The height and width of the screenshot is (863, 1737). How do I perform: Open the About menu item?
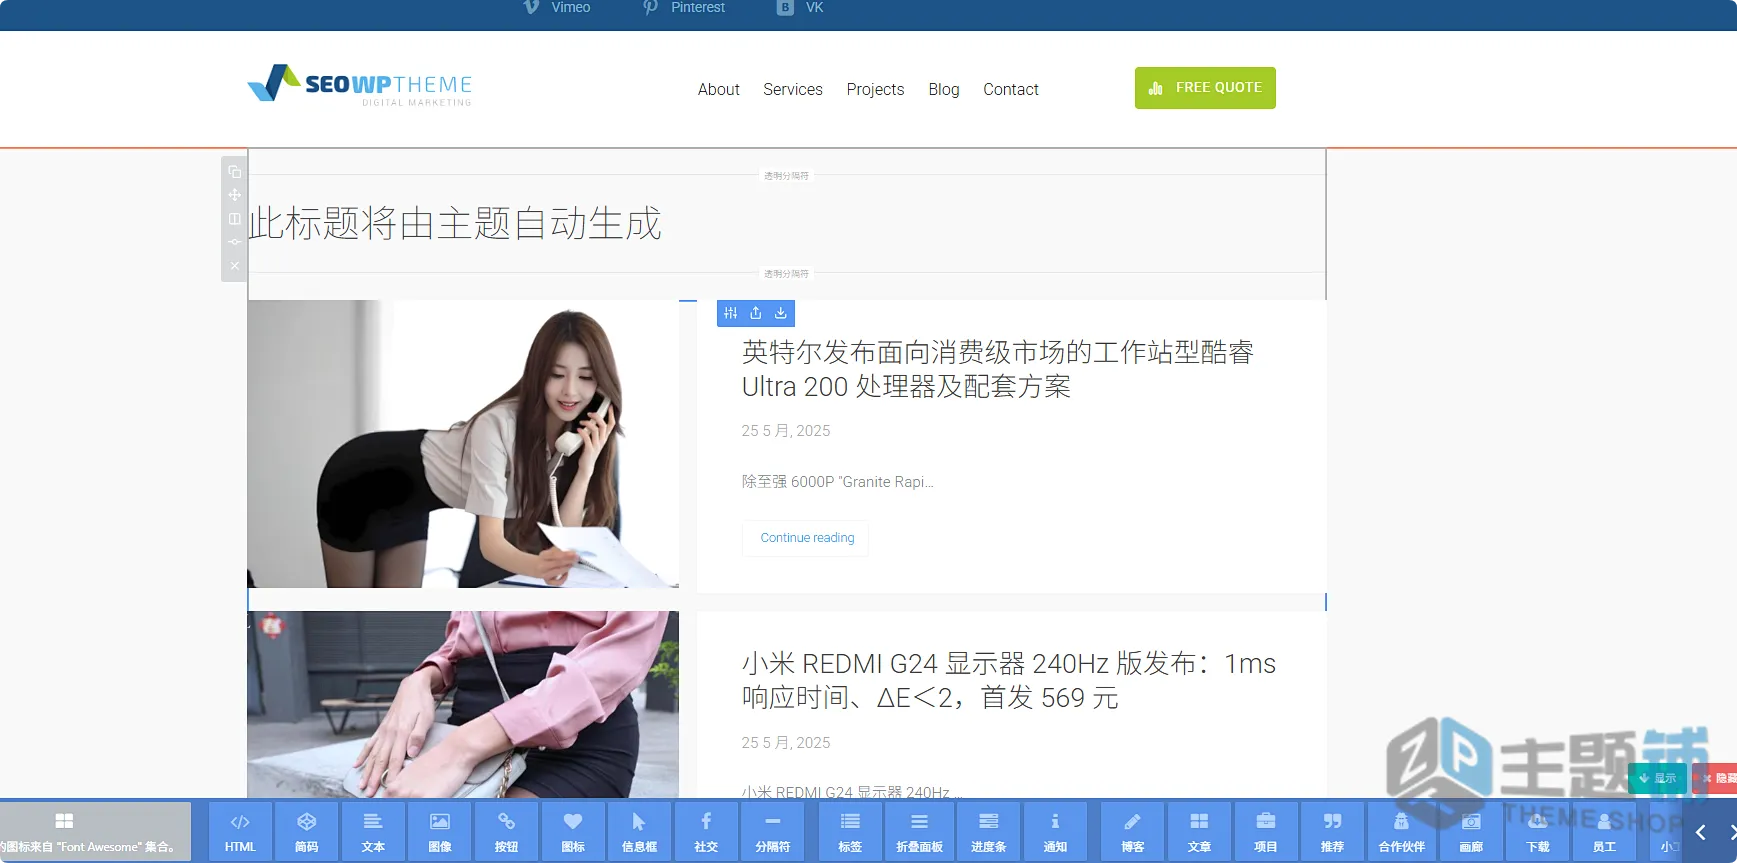coord(719,89)
